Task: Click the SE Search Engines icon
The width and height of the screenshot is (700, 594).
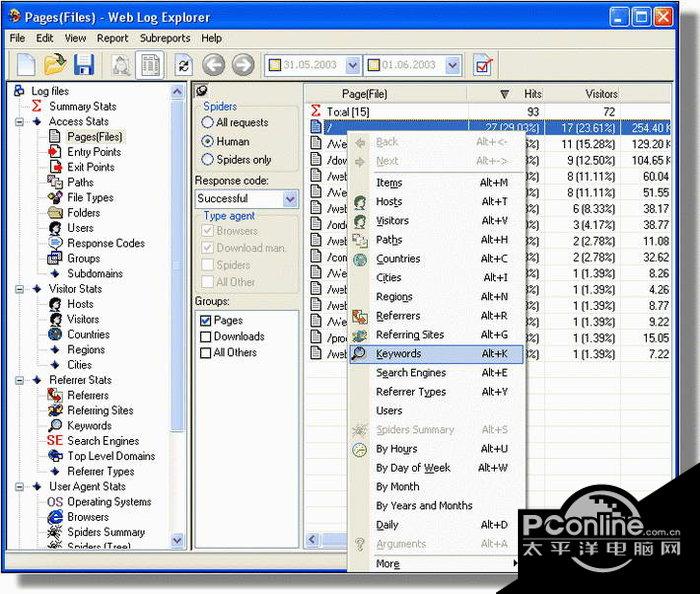Action: click(x=54, y=440)
